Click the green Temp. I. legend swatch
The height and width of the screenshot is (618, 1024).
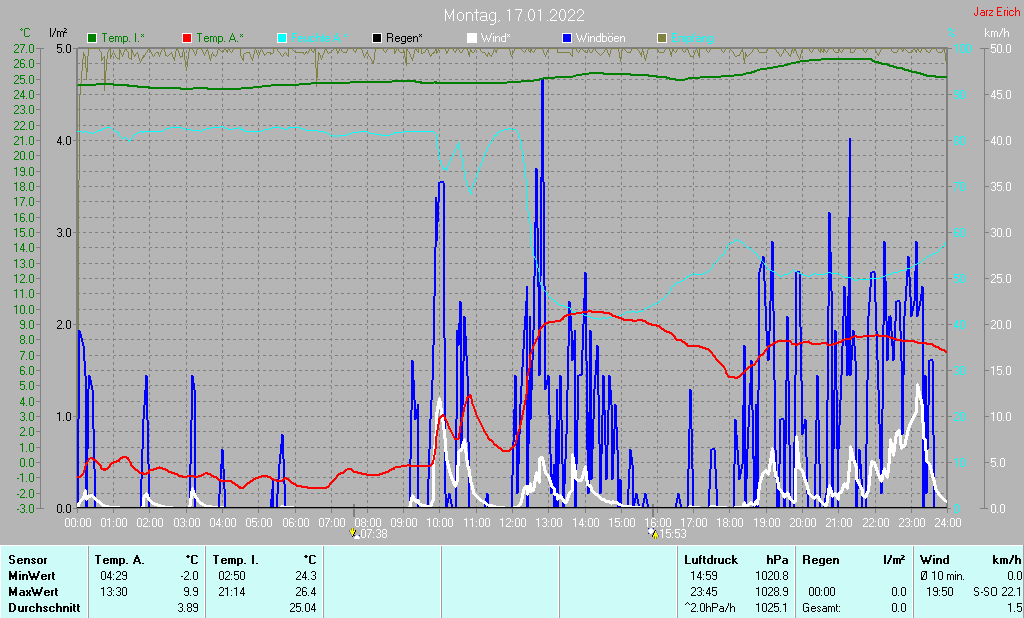92,38
